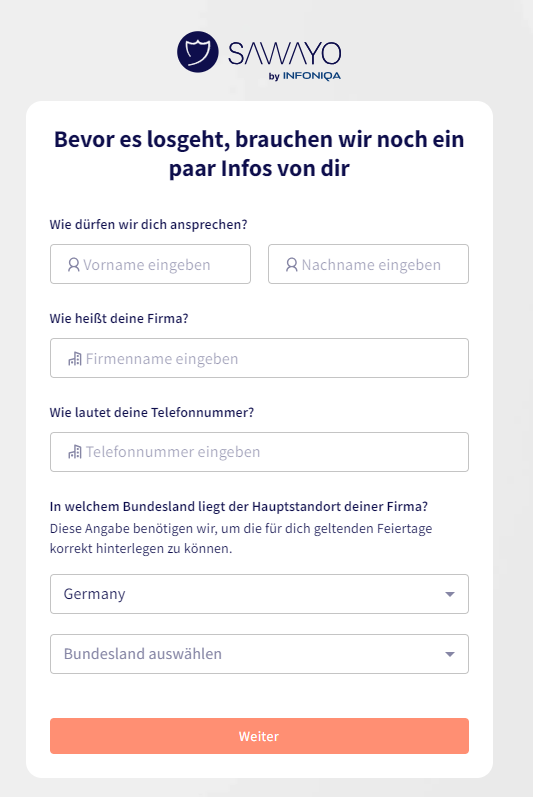Viewport: 533px width, 797px height.
Task: Click the SAWAYO wordmark text
Action: tap(285, 53)
